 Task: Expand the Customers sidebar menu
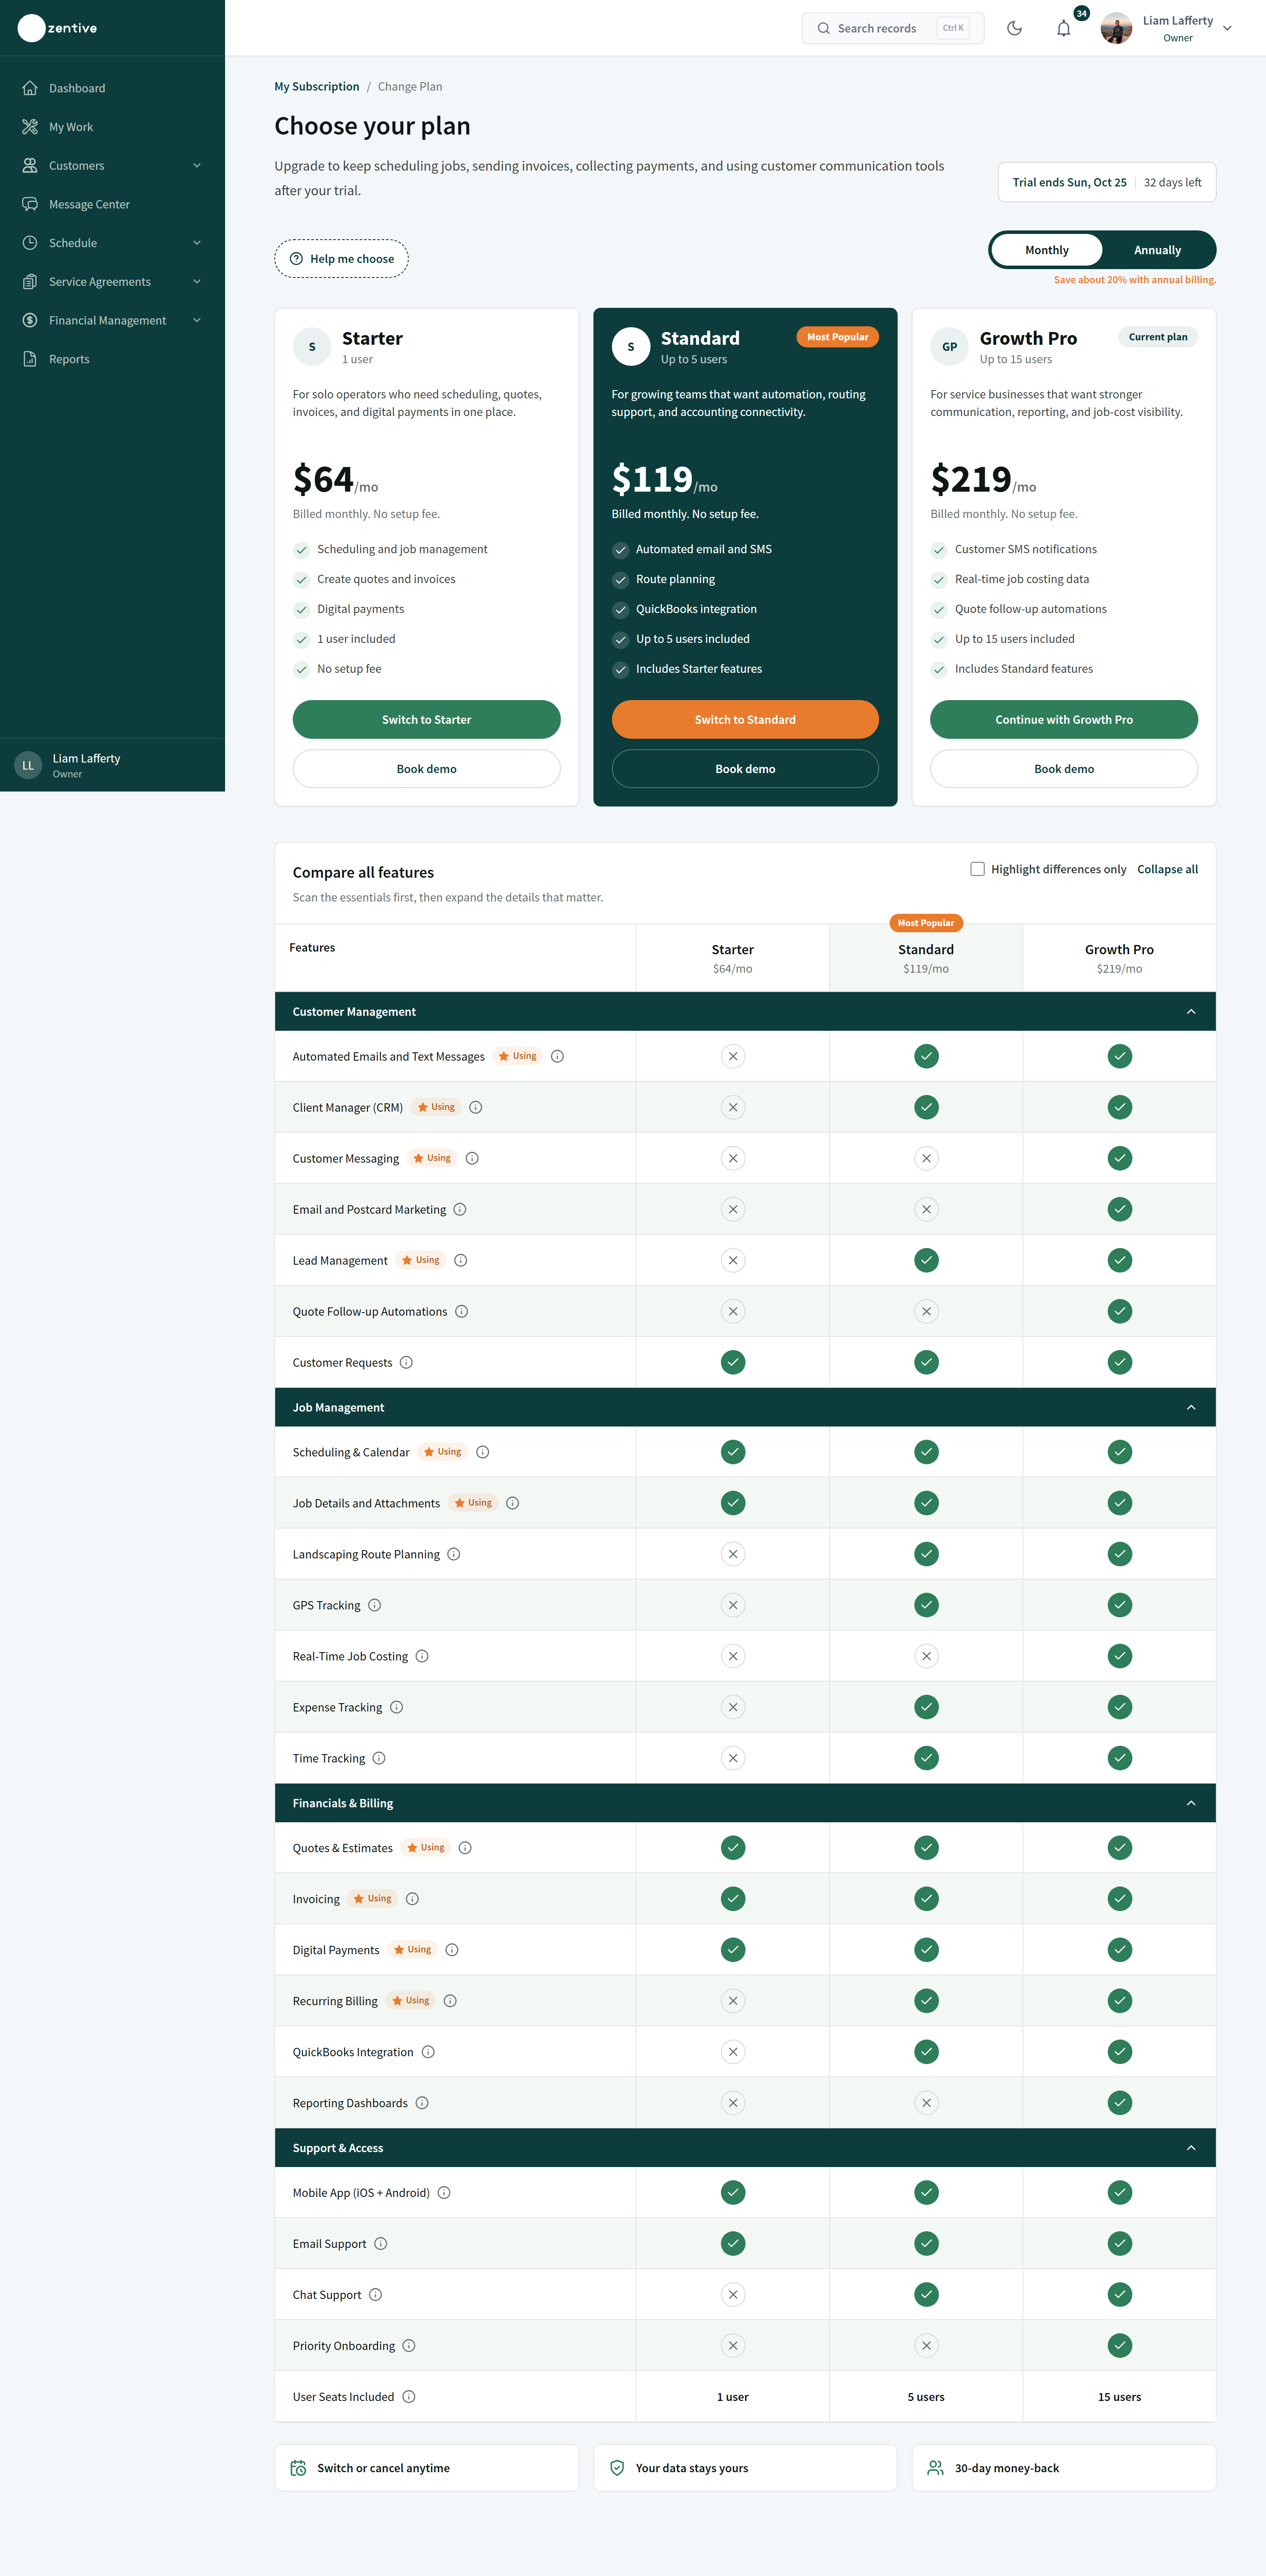point(197,166)
